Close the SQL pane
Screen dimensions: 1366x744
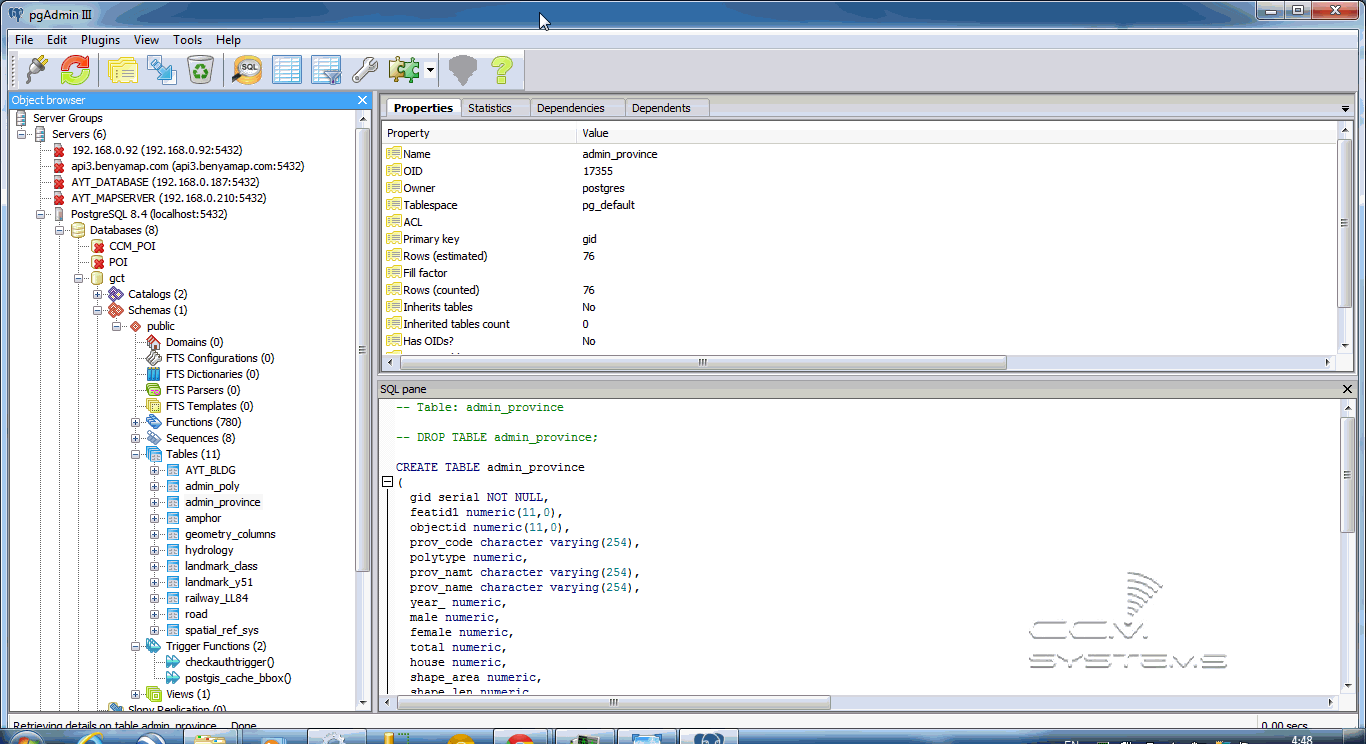click(1348, 389)
